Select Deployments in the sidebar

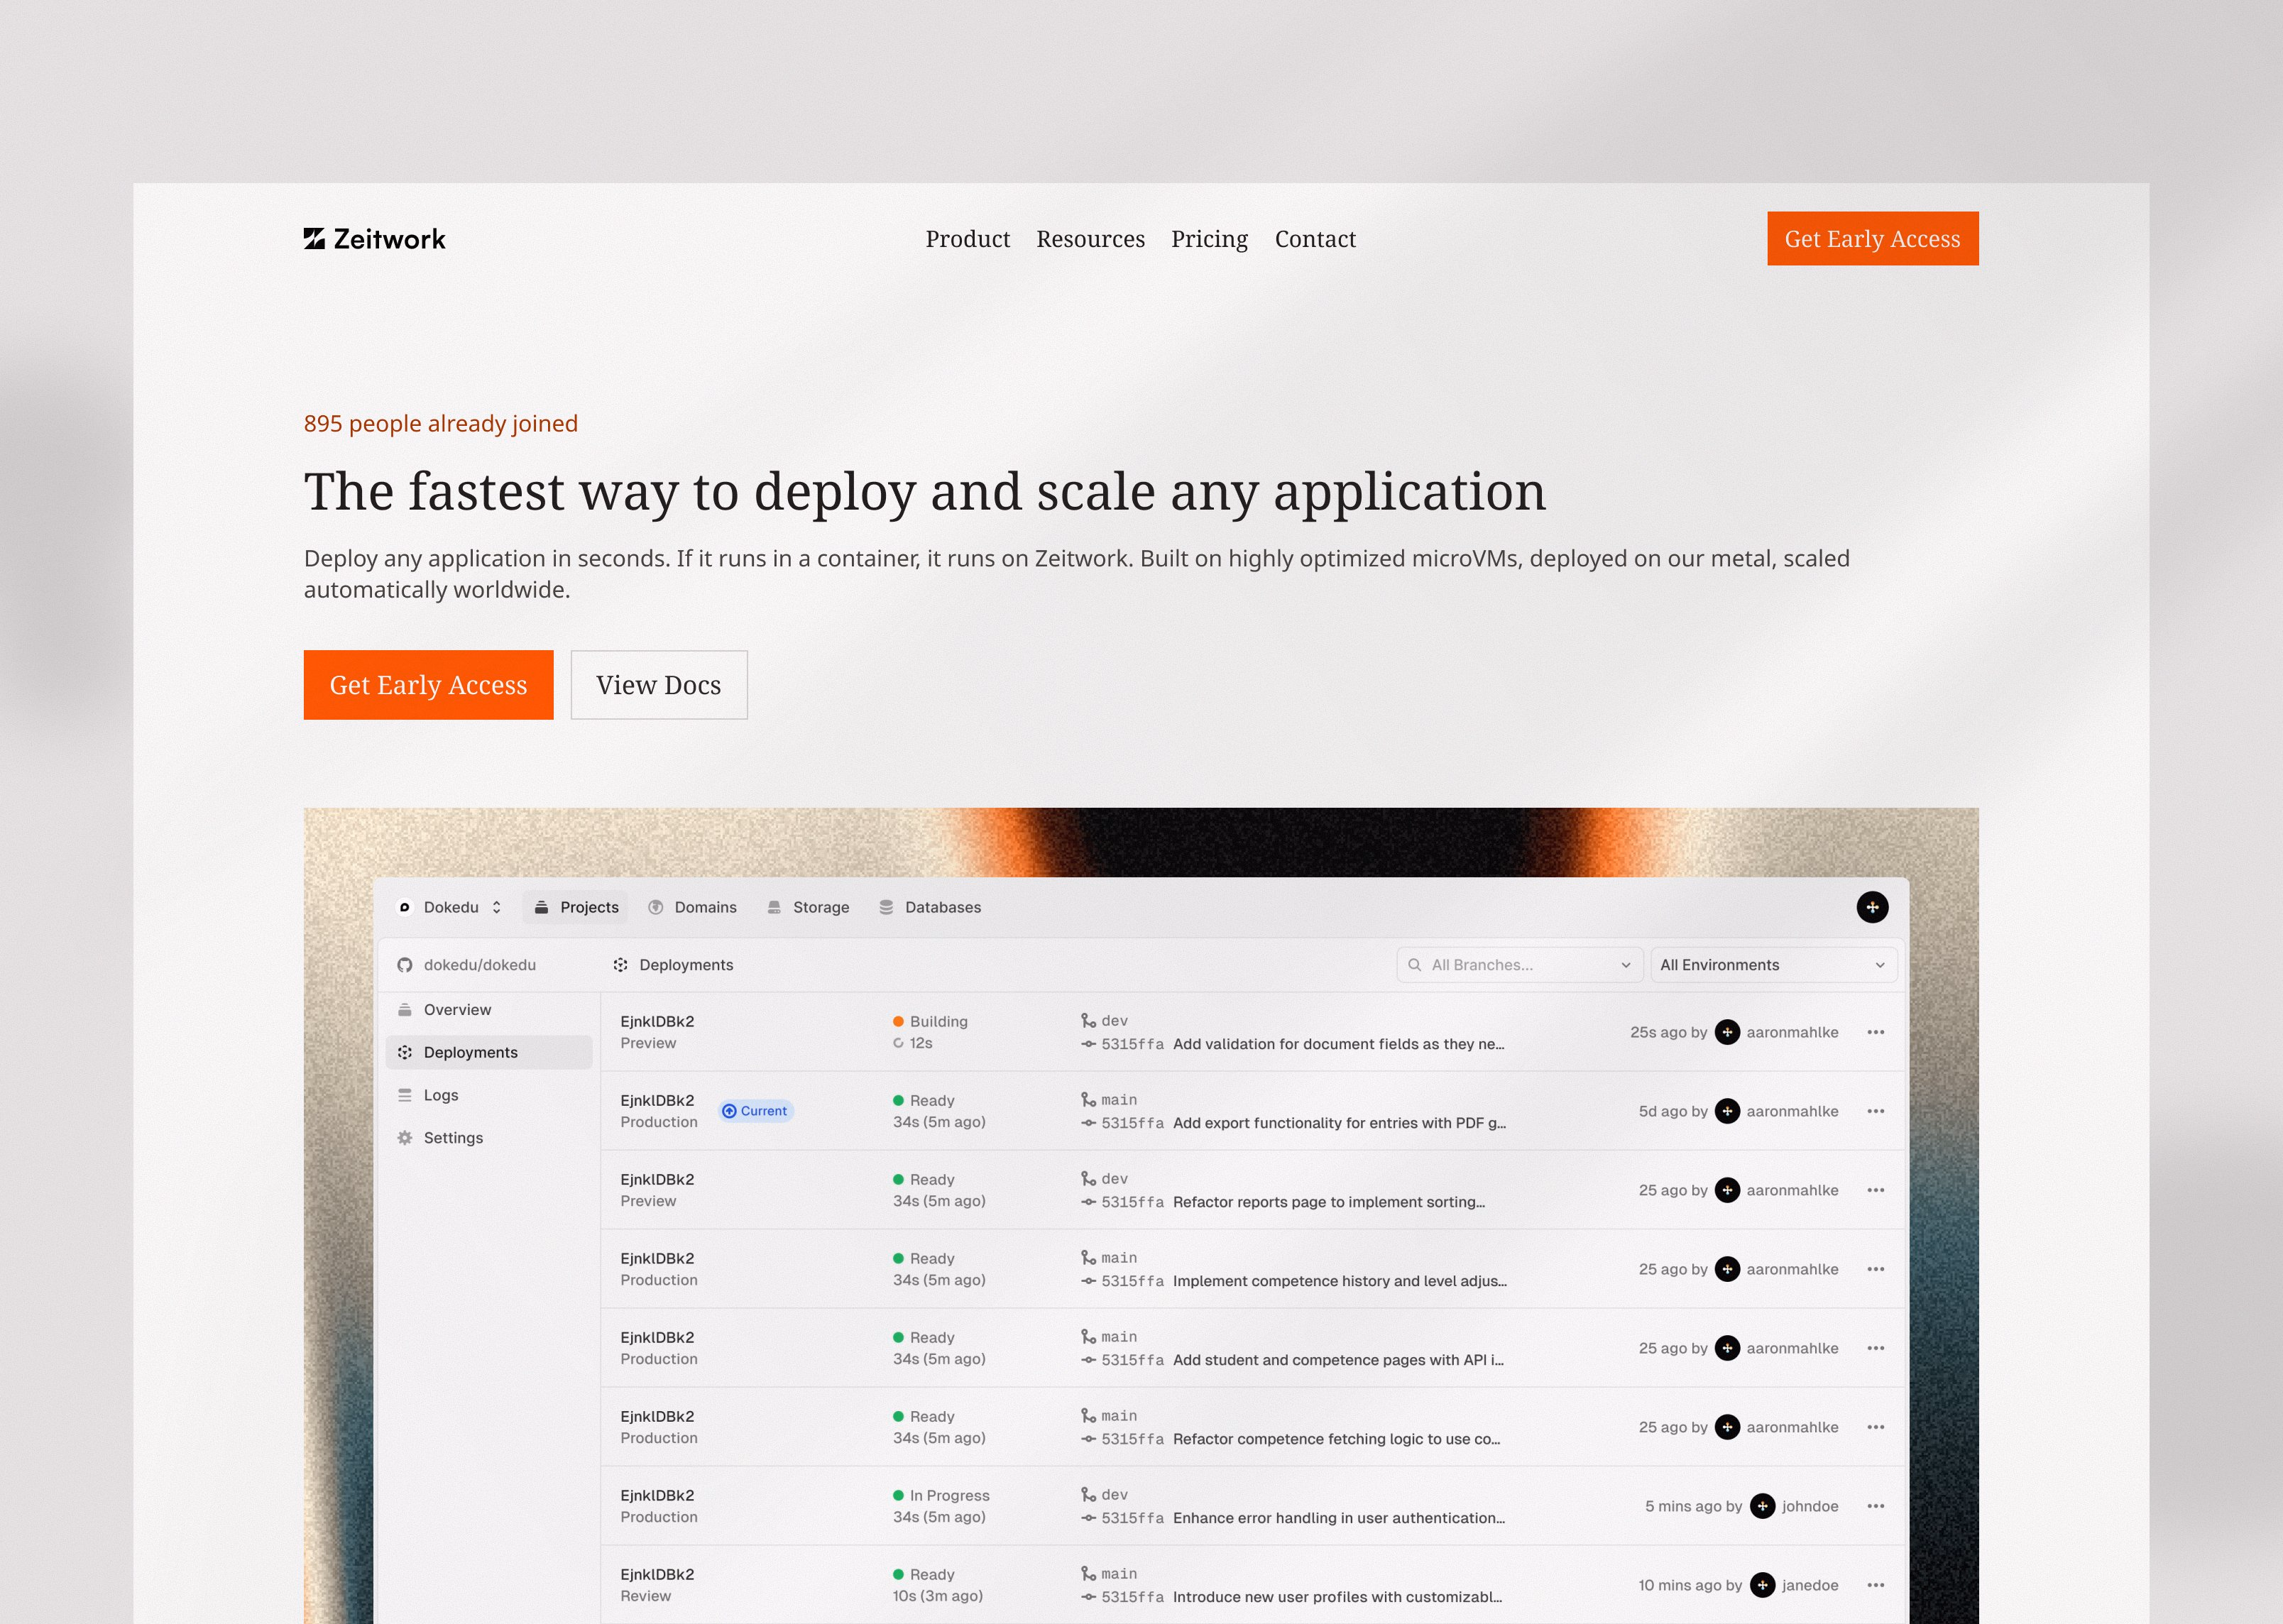click(x=489, y=1052)
